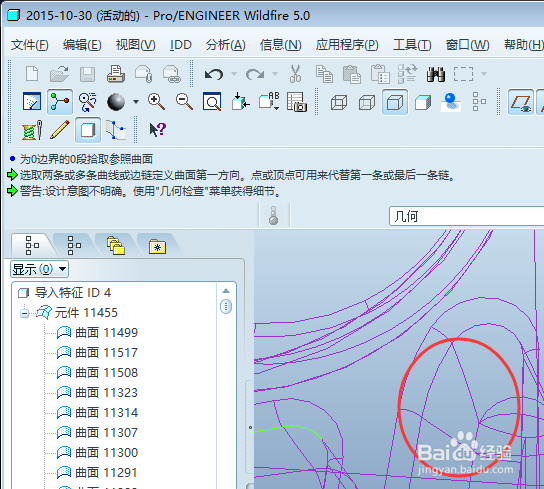Print using the printer icon
The image size is (544, 489).
click(x=116, y=74)
